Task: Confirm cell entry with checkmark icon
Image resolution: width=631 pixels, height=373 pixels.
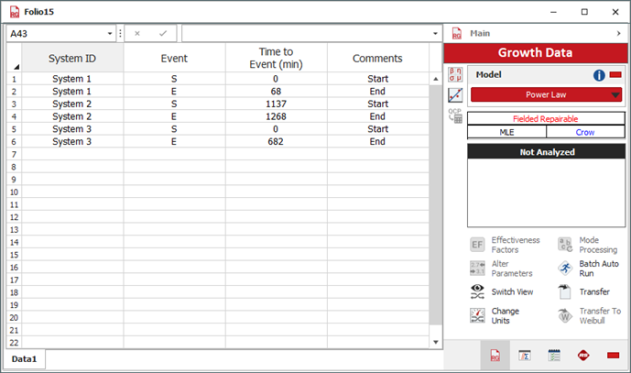Action: coord(163,33)
